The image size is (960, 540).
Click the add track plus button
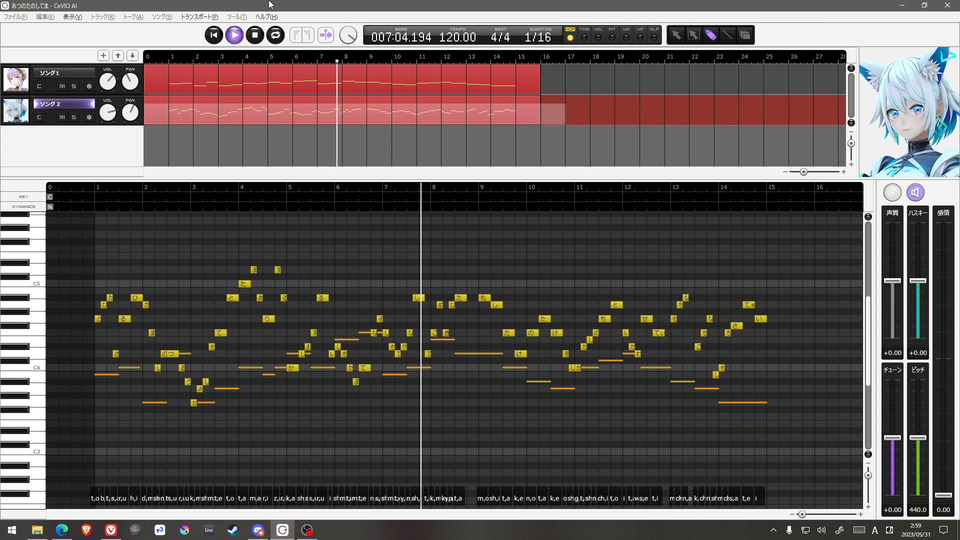103,56
